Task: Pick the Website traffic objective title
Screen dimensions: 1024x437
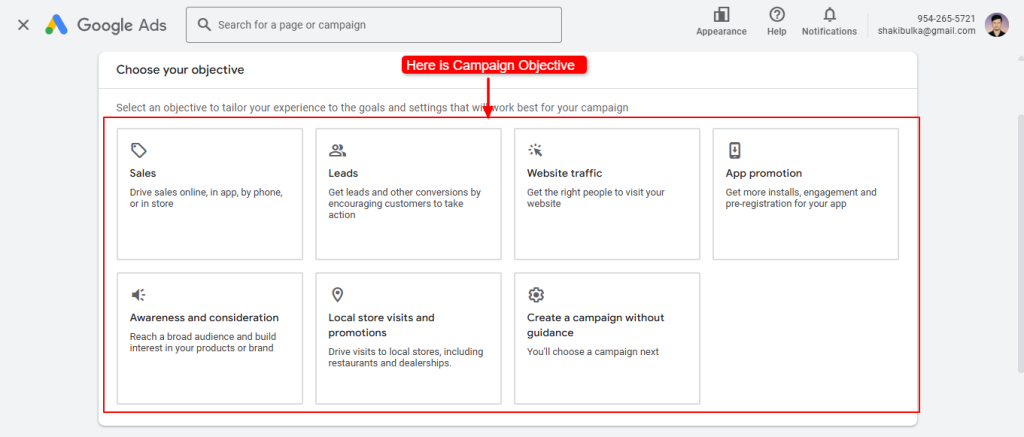Action: (x=564, y=173)
